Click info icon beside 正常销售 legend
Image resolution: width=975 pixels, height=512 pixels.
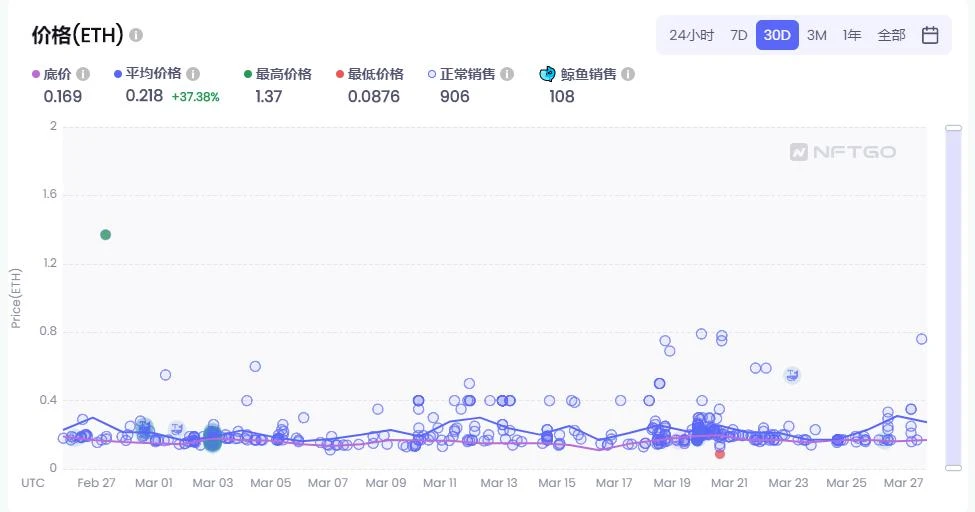tap(507, 74)
